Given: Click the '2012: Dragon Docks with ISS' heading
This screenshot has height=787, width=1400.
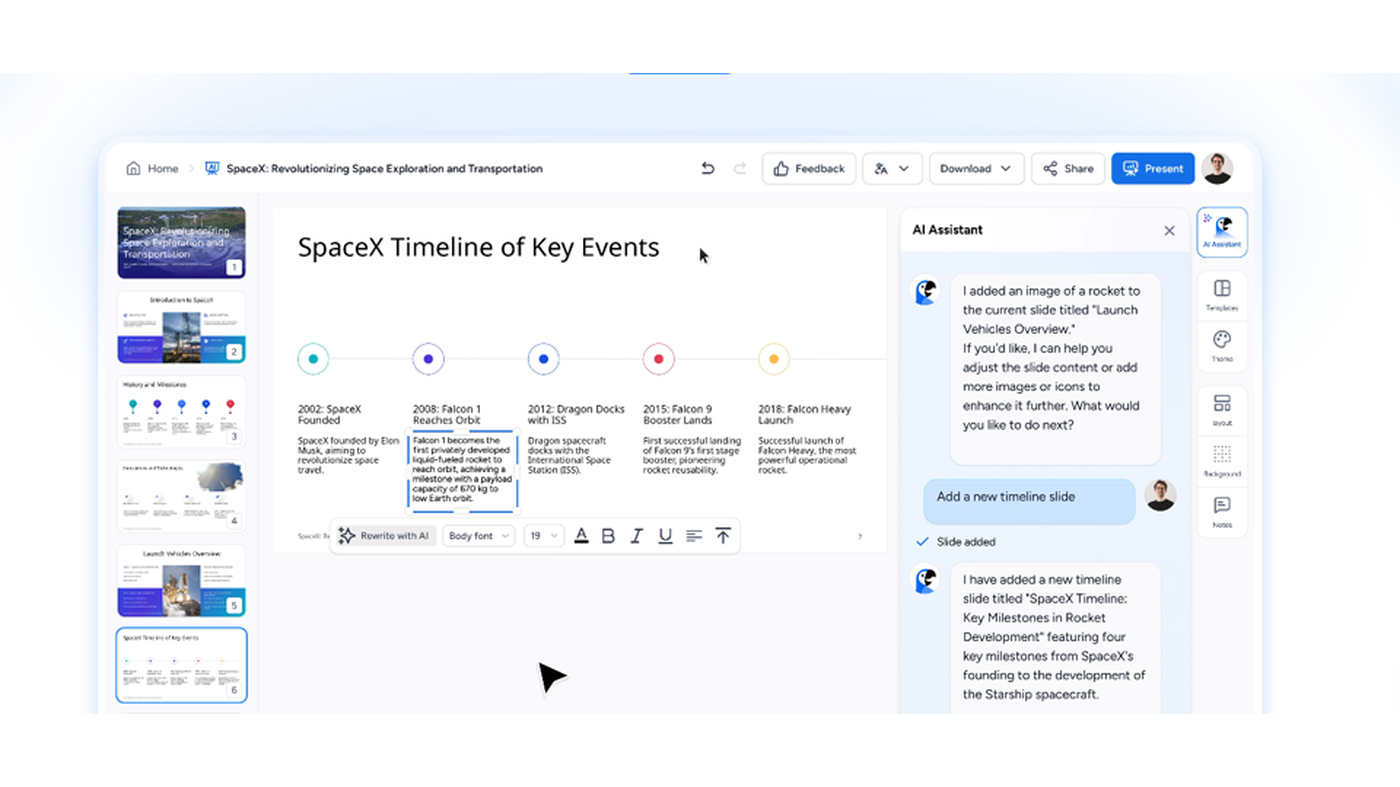Looking at the screenshot, I should [576, 414].
